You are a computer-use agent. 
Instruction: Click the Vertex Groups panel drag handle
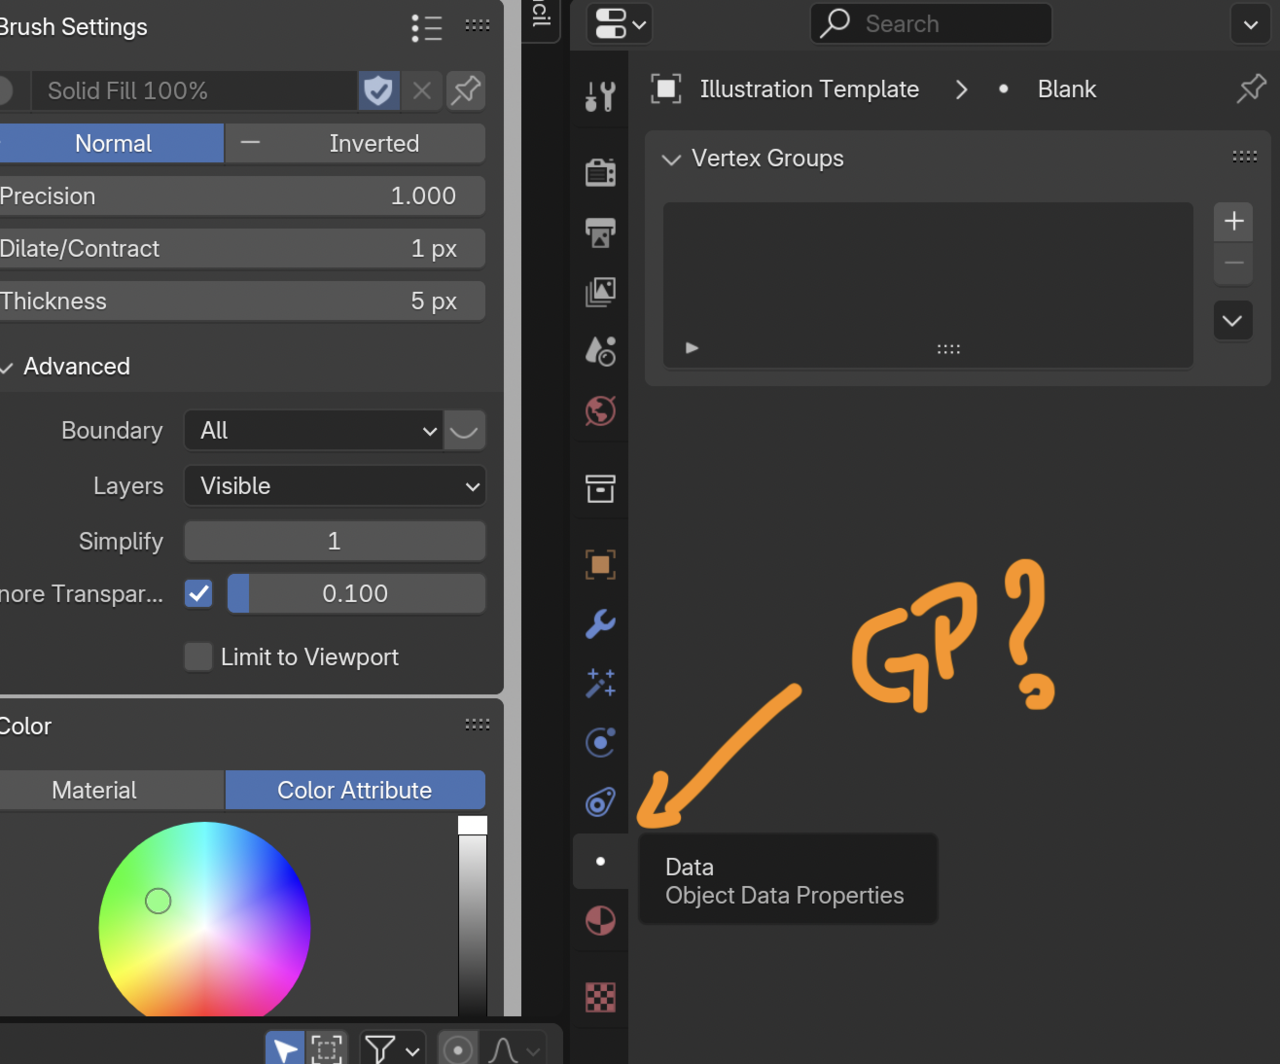(x=1245, y=156)
